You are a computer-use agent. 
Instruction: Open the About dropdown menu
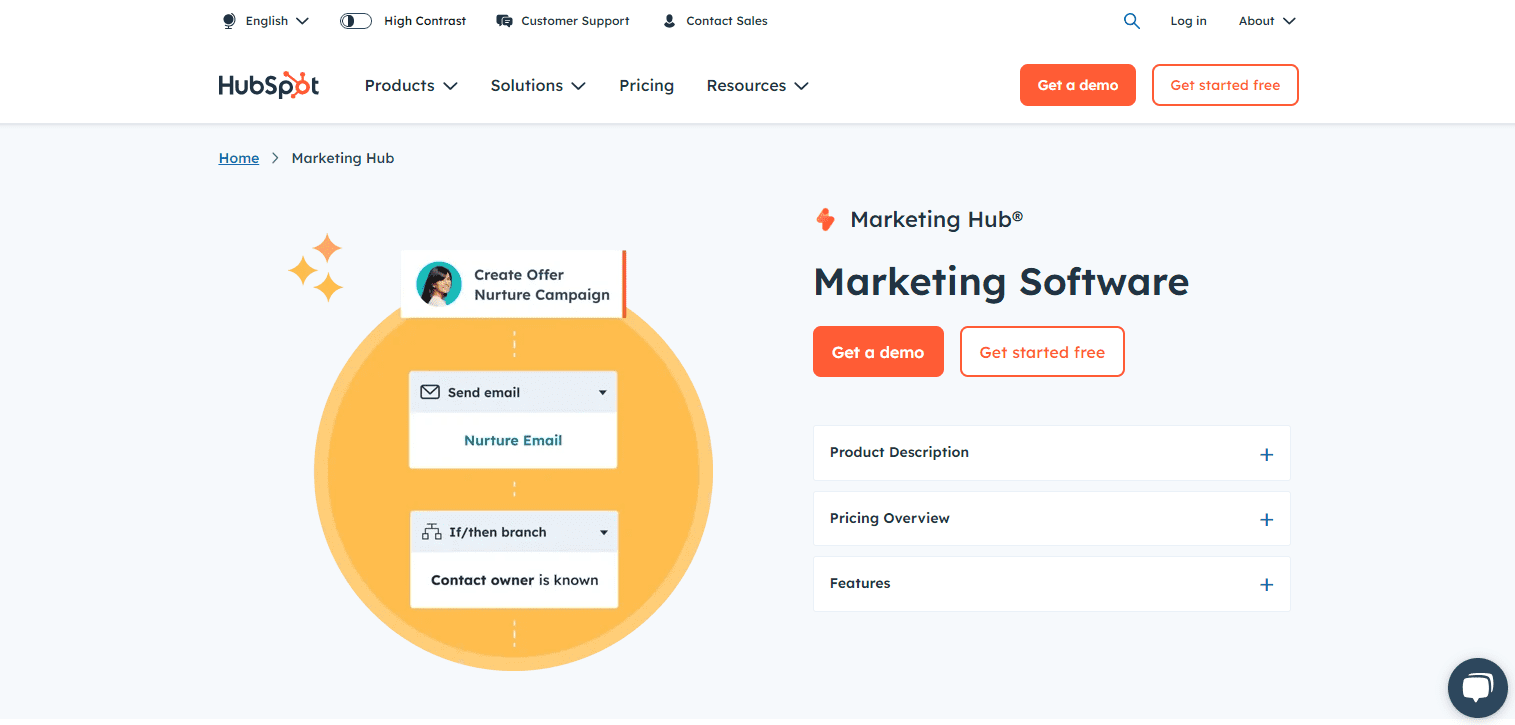coord(1267,21)
